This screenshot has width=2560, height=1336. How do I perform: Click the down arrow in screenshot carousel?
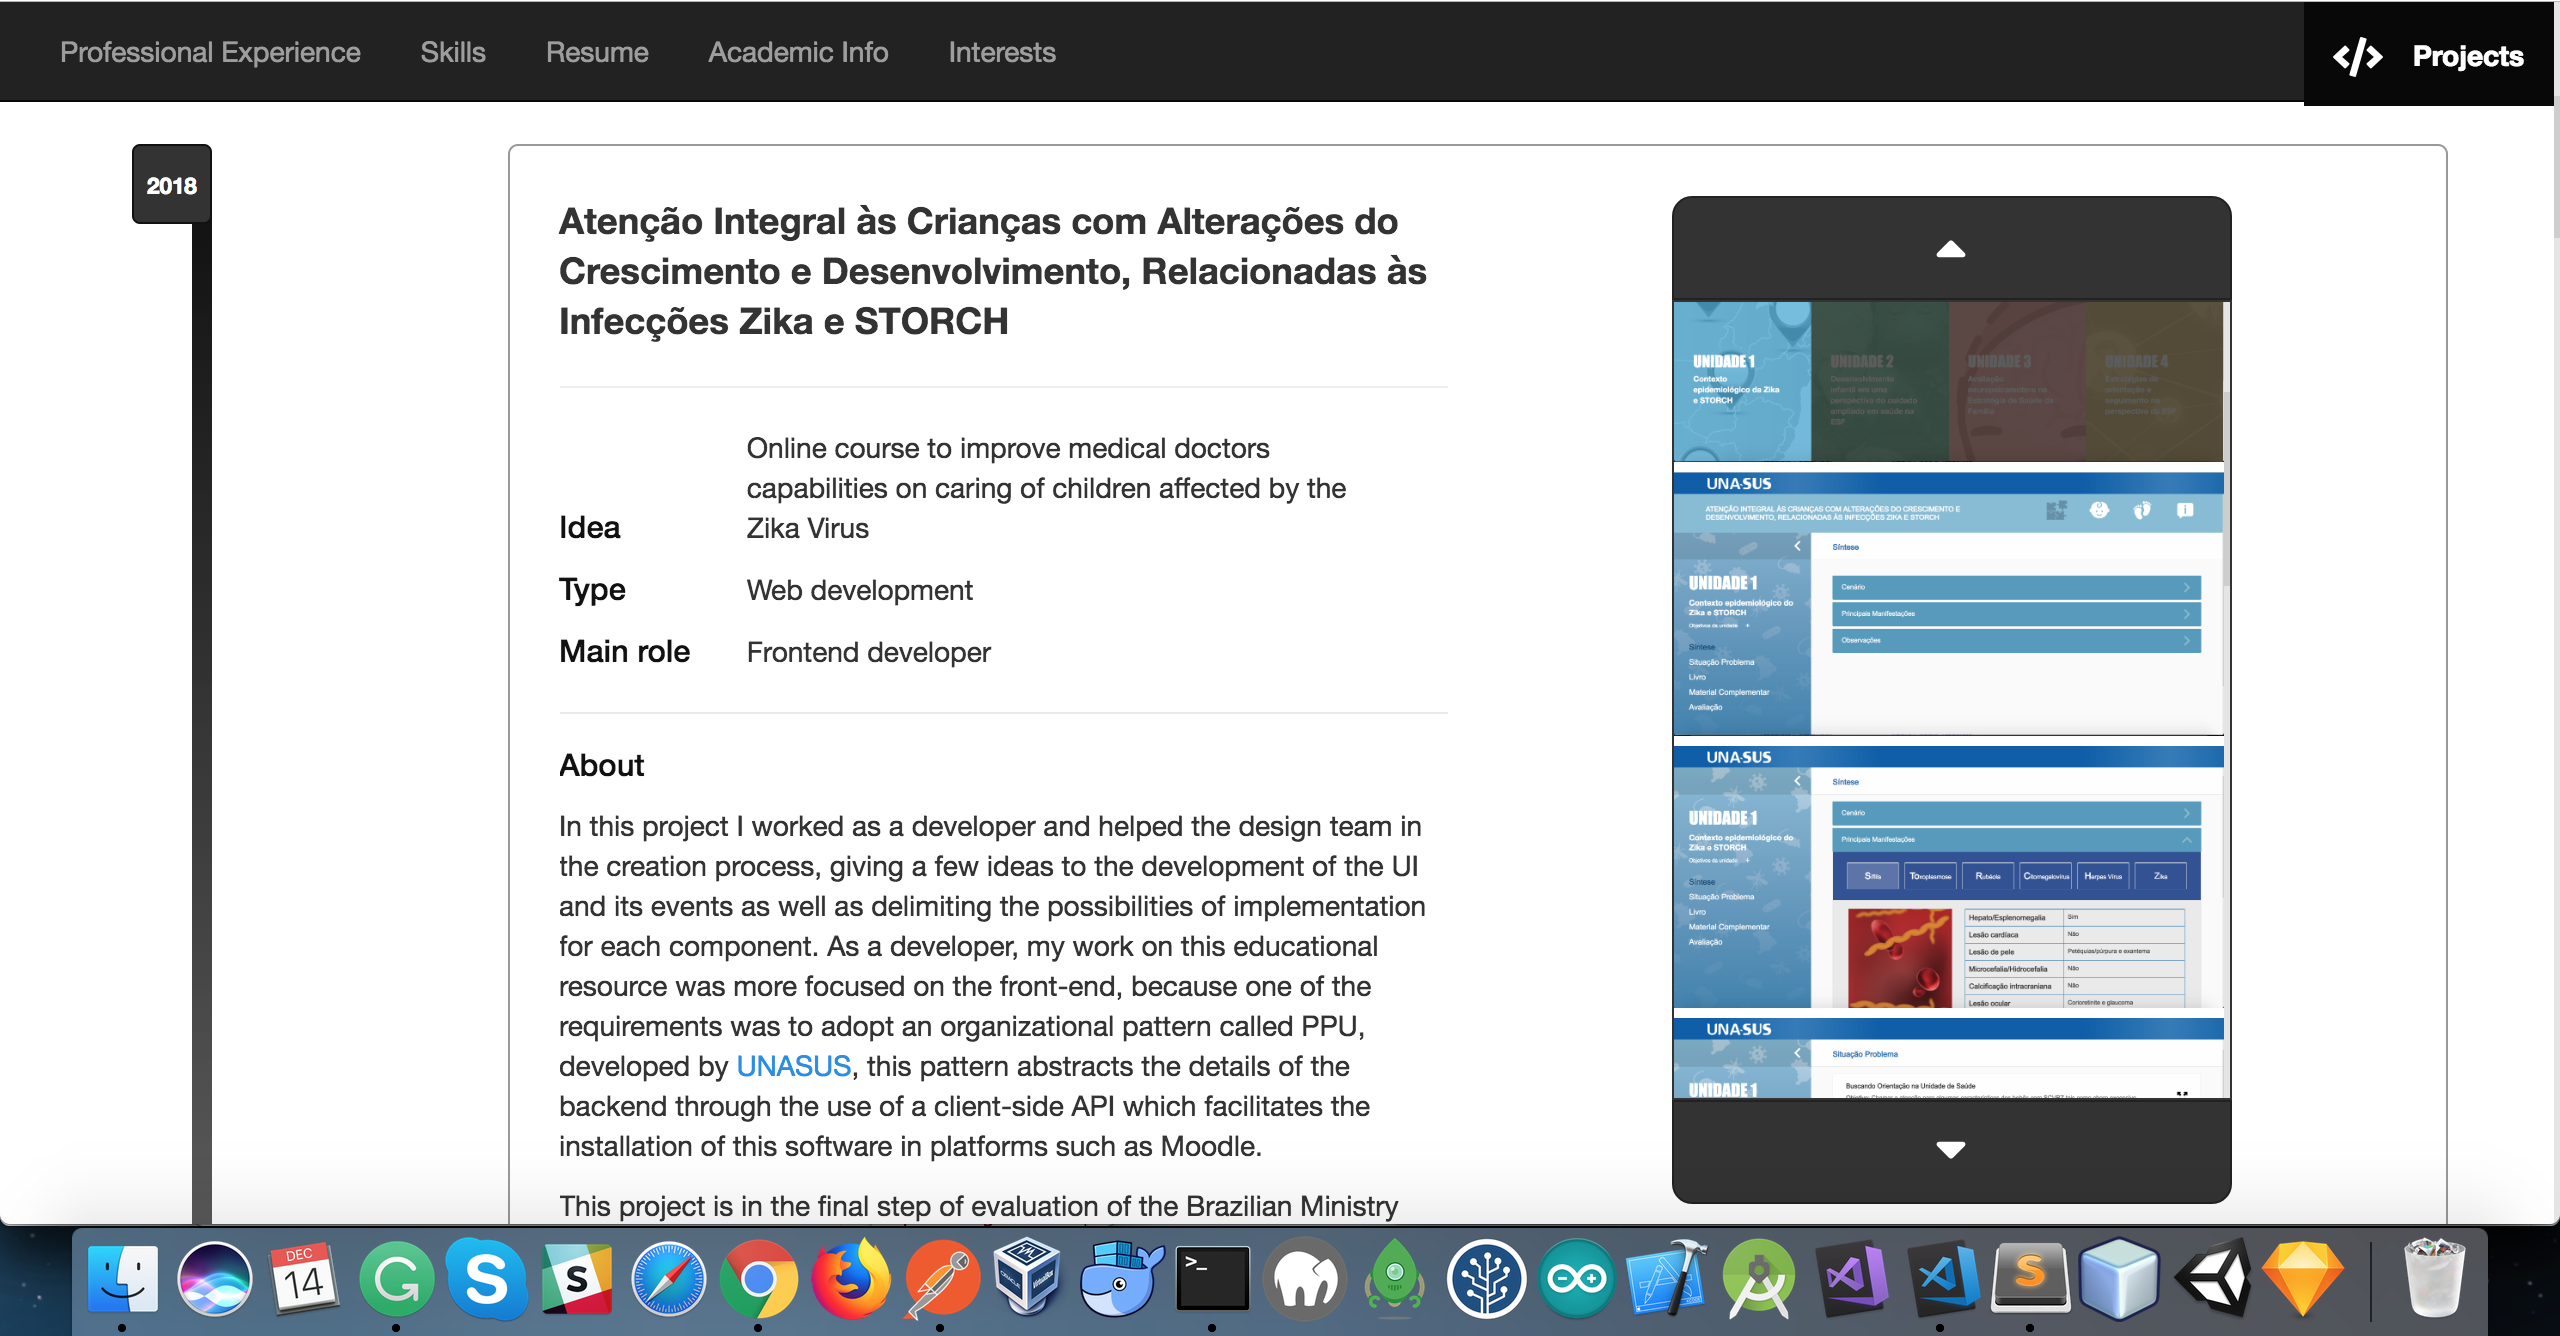click(x=1950, y=1149)
